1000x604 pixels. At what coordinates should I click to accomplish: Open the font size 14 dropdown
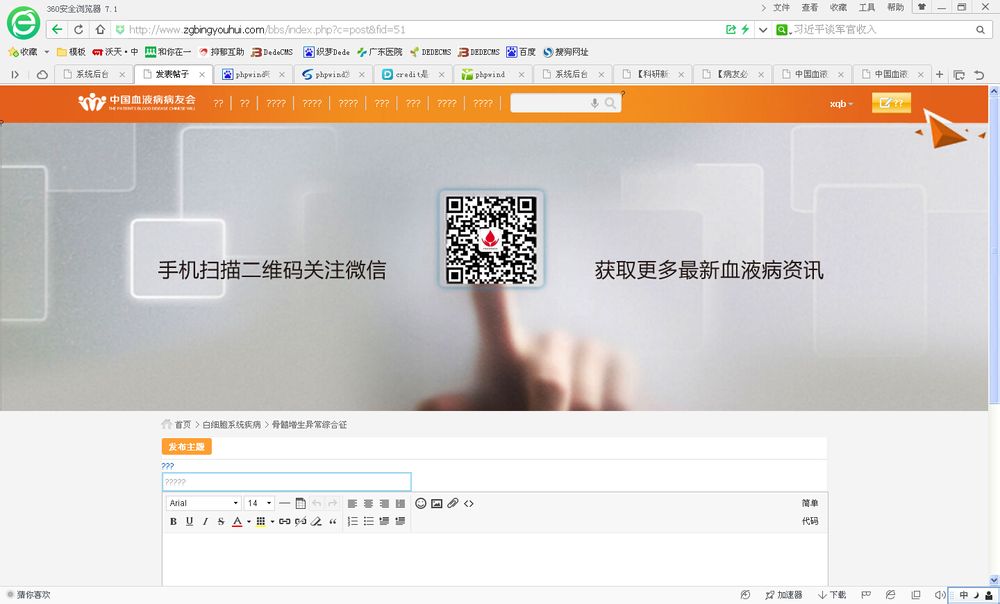260,503
